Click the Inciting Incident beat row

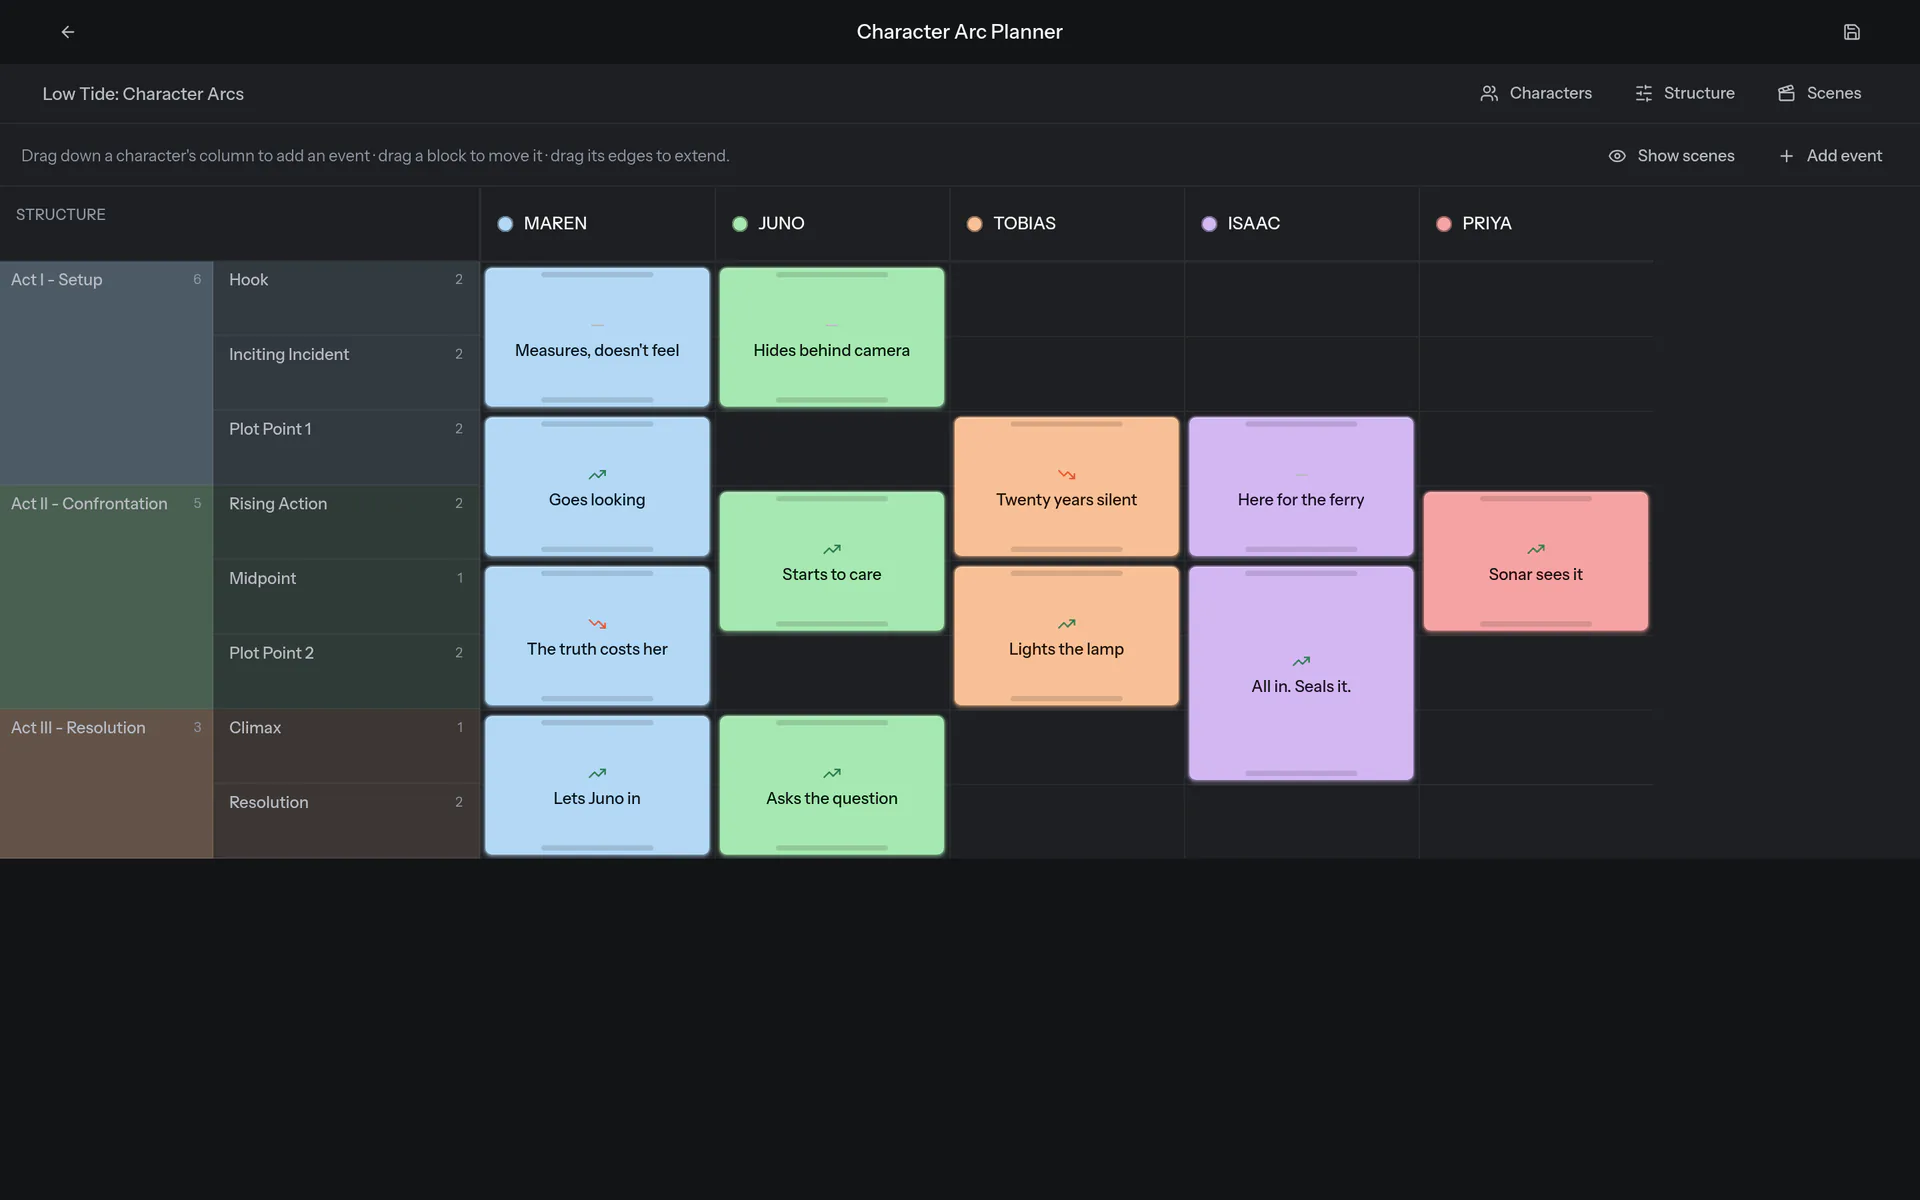tap(346, 373)
